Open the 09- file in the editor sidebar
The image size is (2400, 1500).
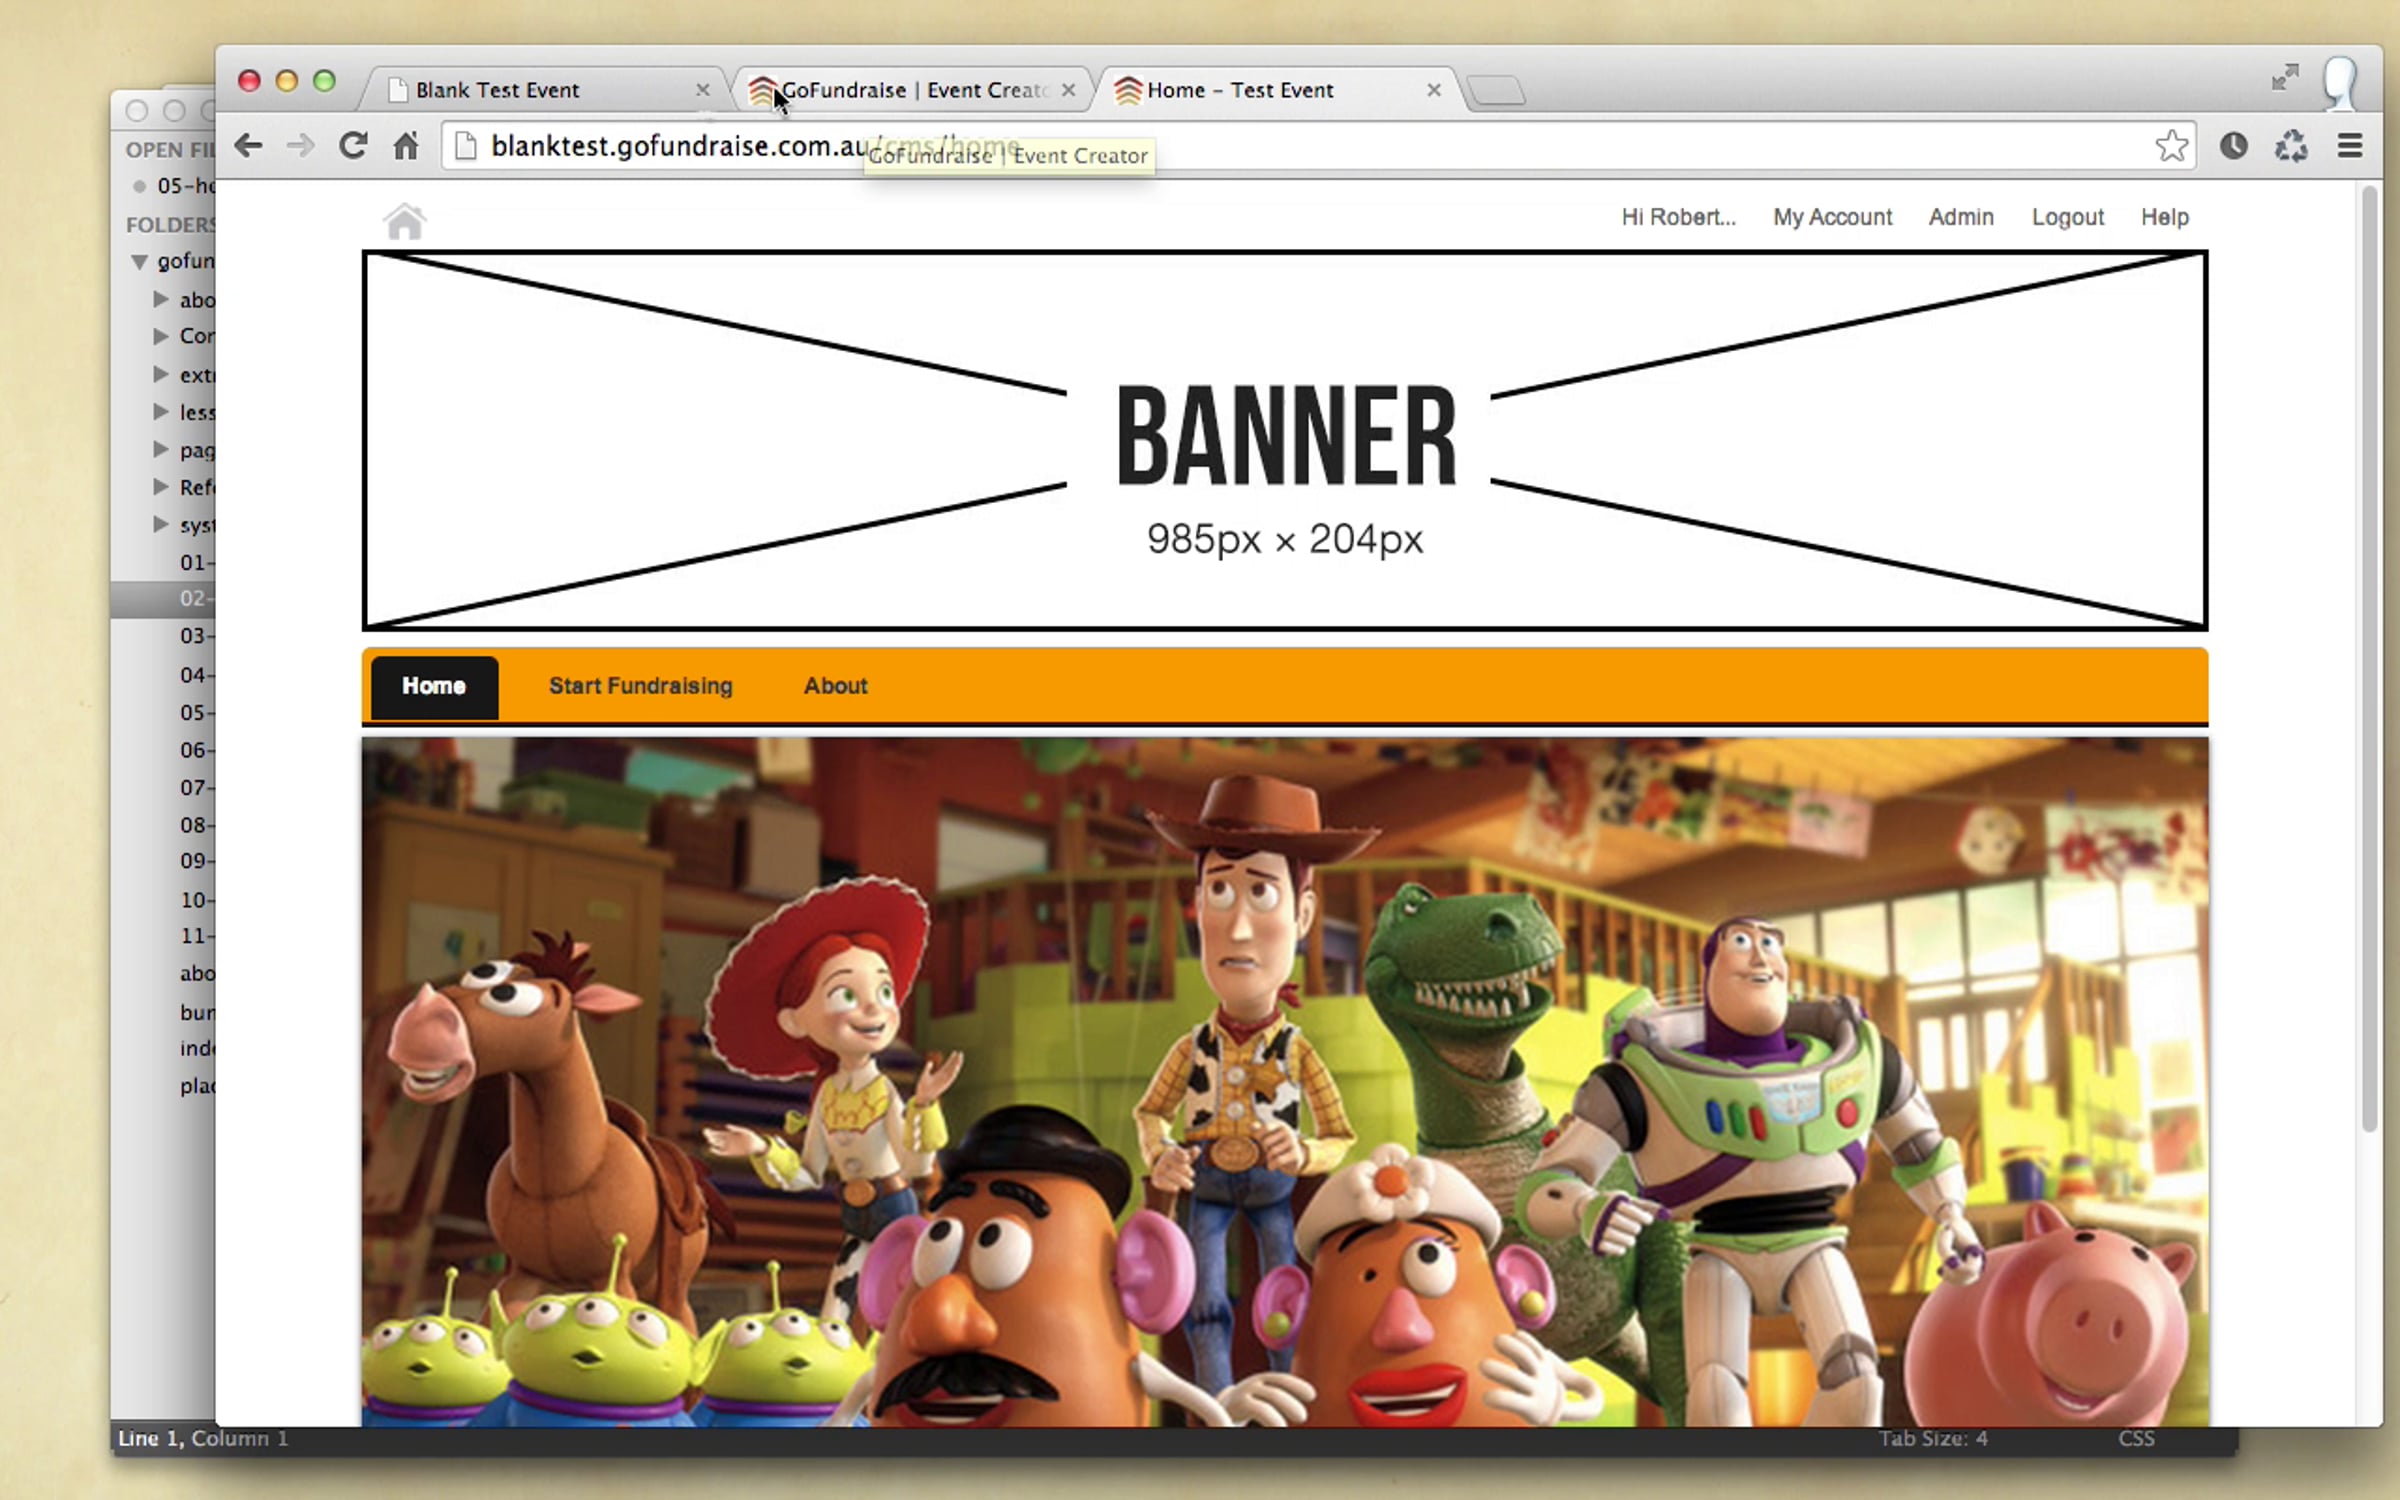(x=197, y=861)
